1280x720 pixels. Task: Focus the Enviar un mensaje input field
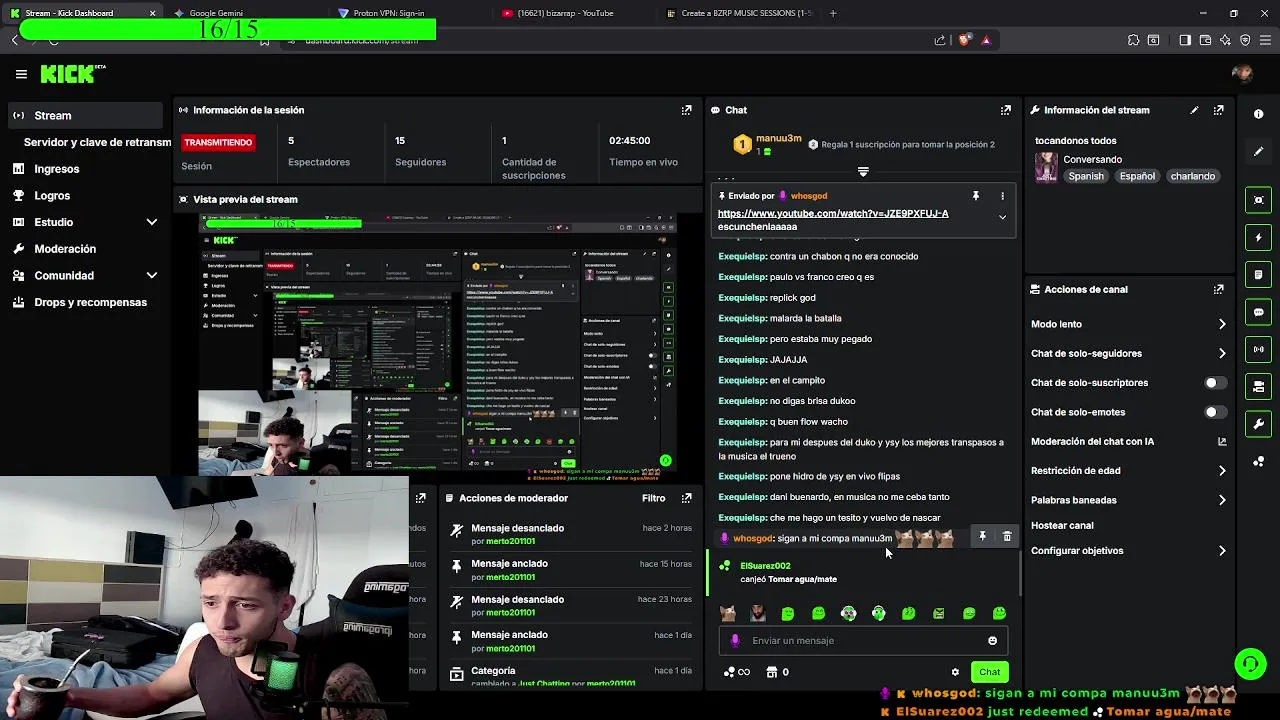tap(863, 641)
